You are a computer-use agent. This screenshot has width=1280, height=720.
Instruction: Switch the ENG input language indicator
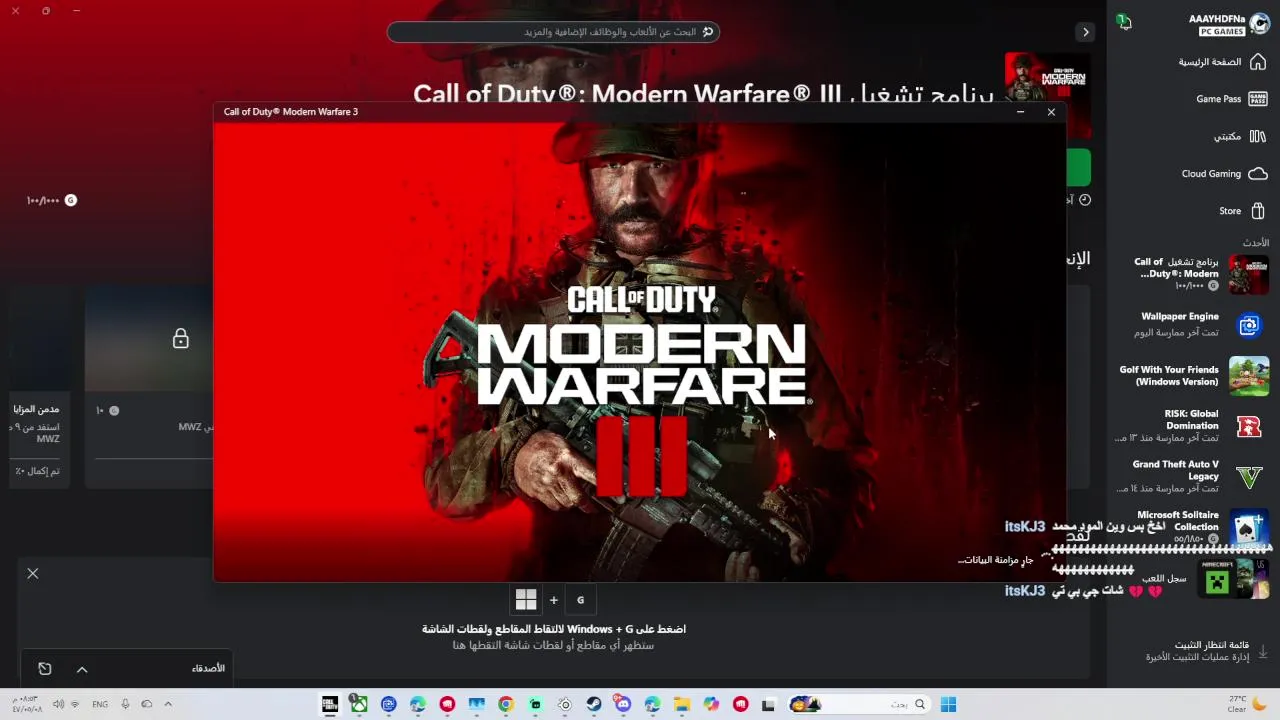click(x=100, y=704)
